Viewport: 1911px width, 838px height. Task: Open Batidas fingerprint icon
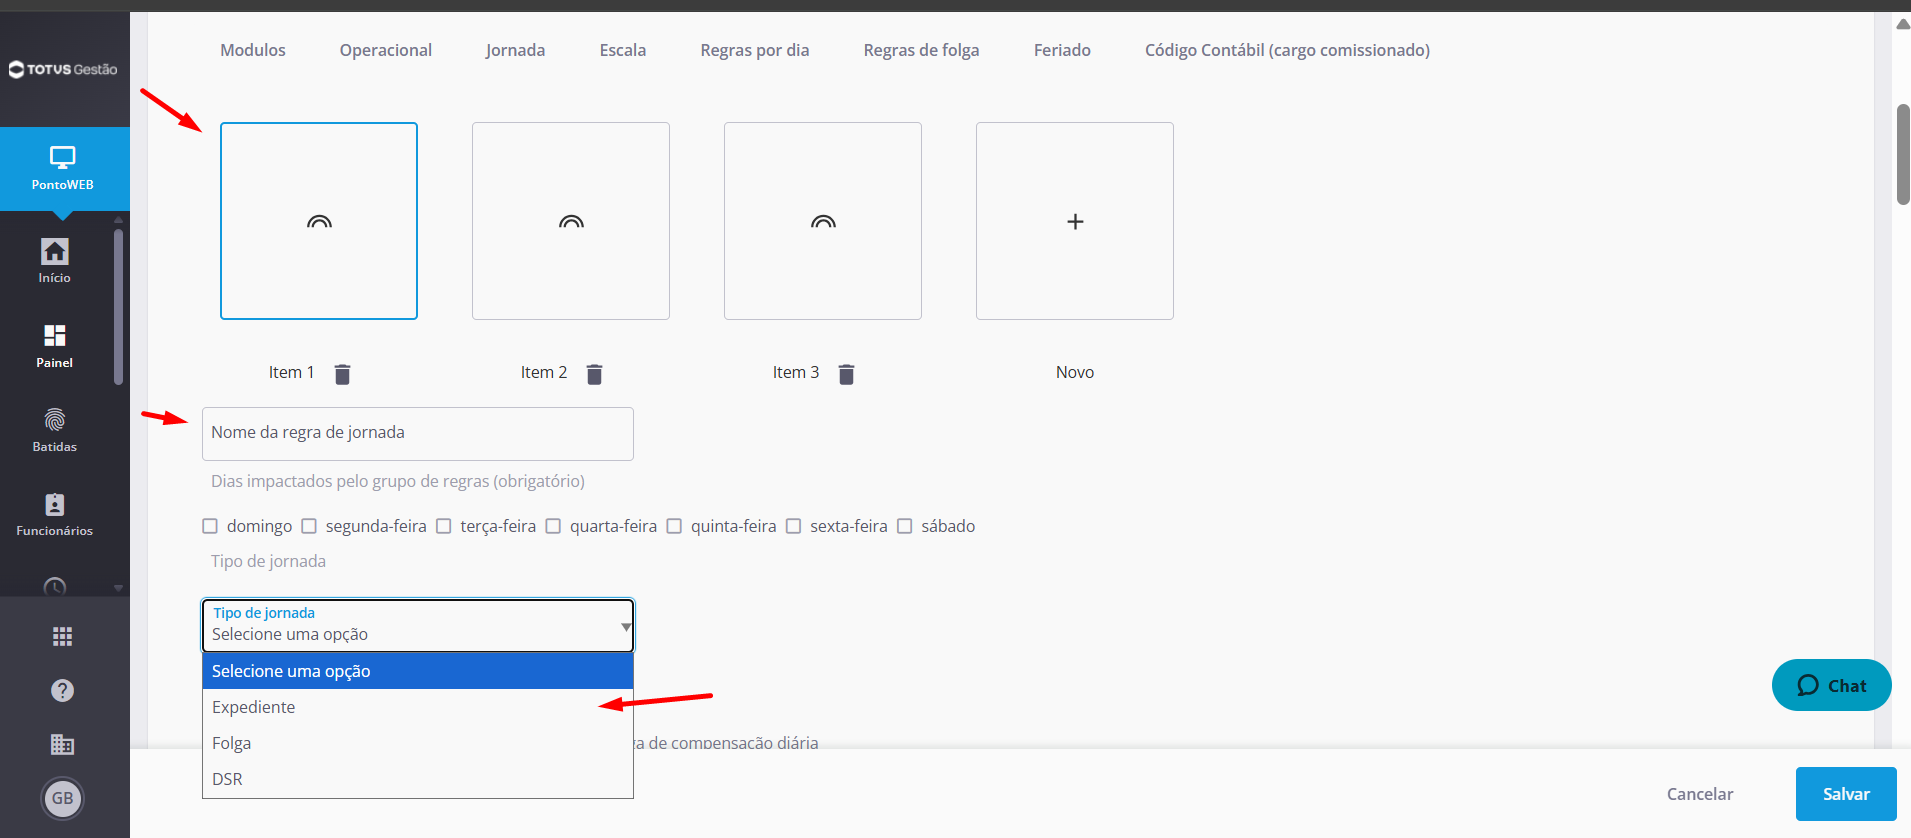click(55, 419)
